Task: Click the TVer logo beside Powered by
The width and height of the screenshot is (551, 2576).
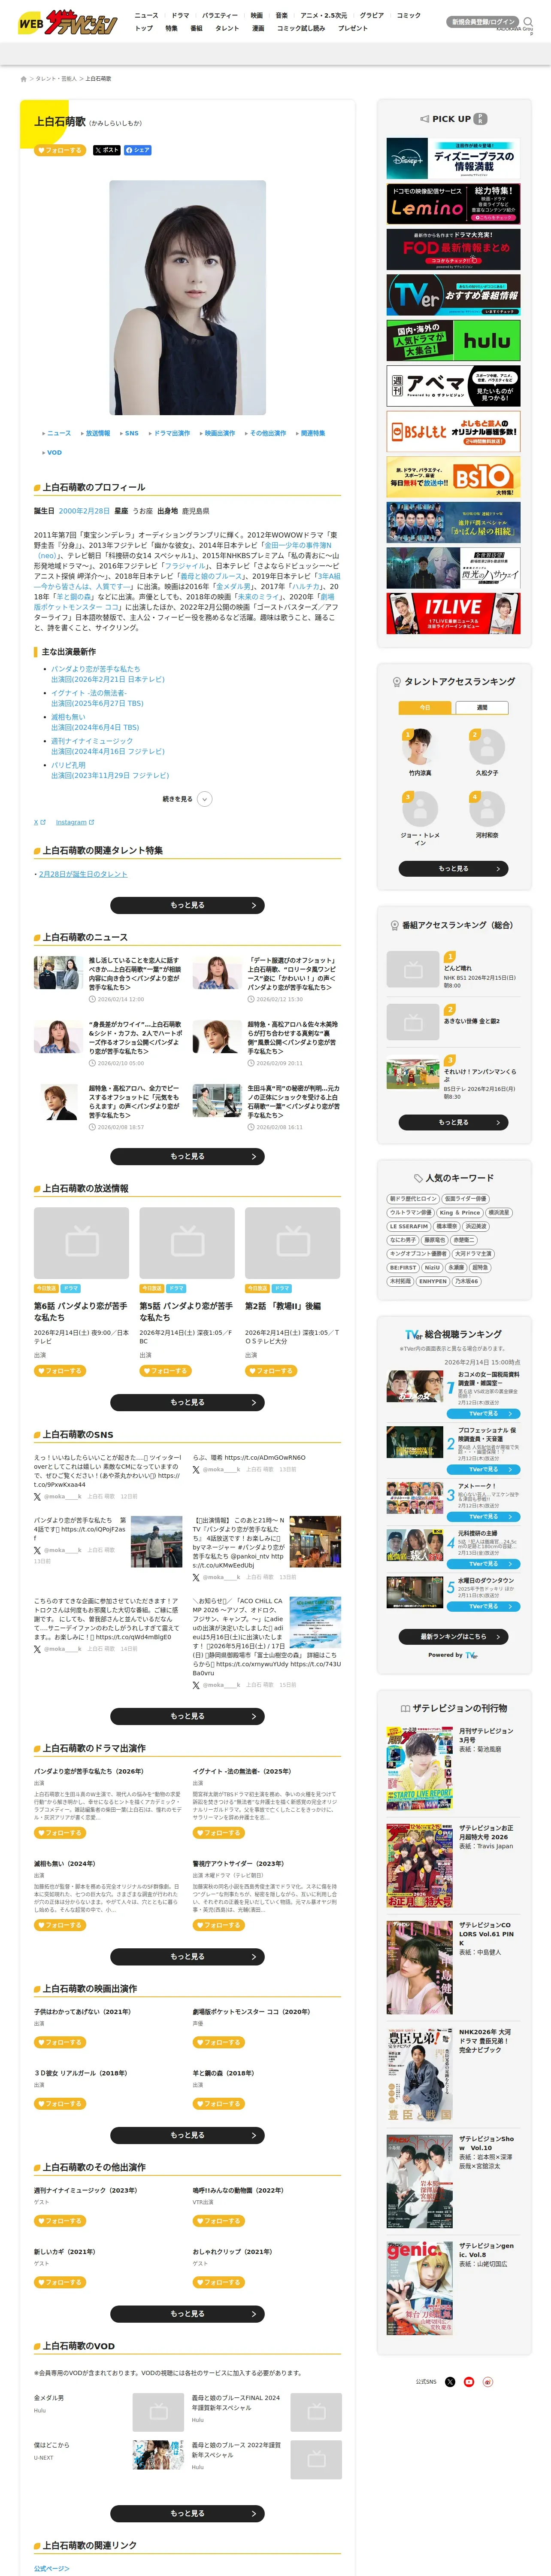Action: pos(472,1655)
